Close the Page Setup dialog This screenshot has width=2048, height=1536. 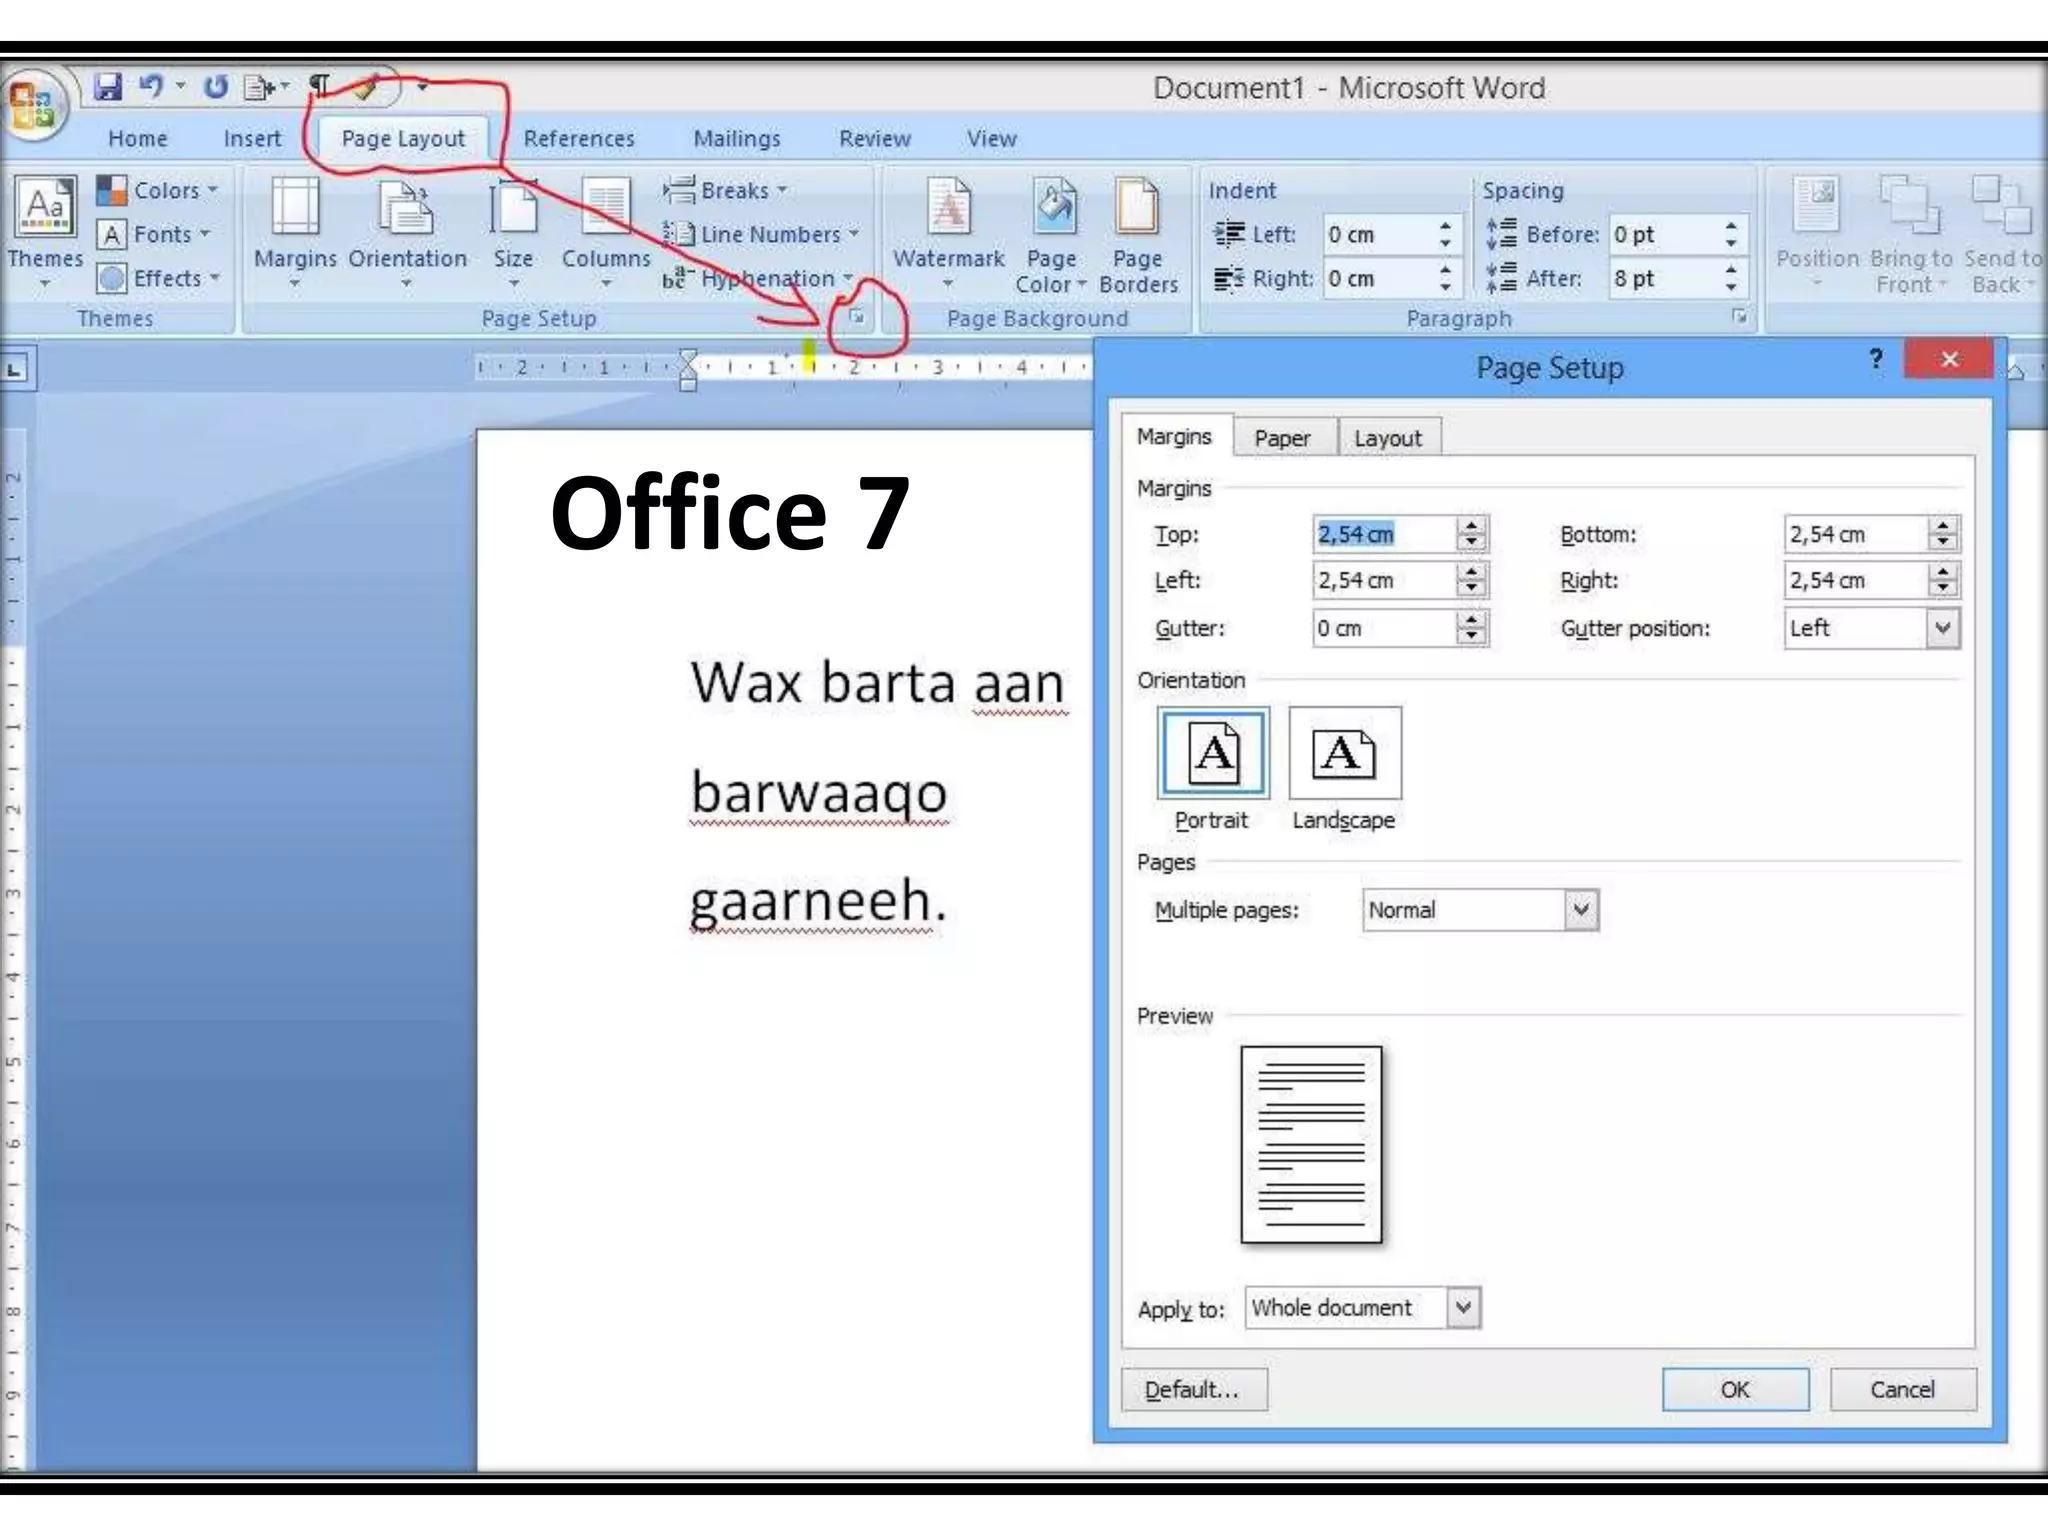coord(1949,358)
